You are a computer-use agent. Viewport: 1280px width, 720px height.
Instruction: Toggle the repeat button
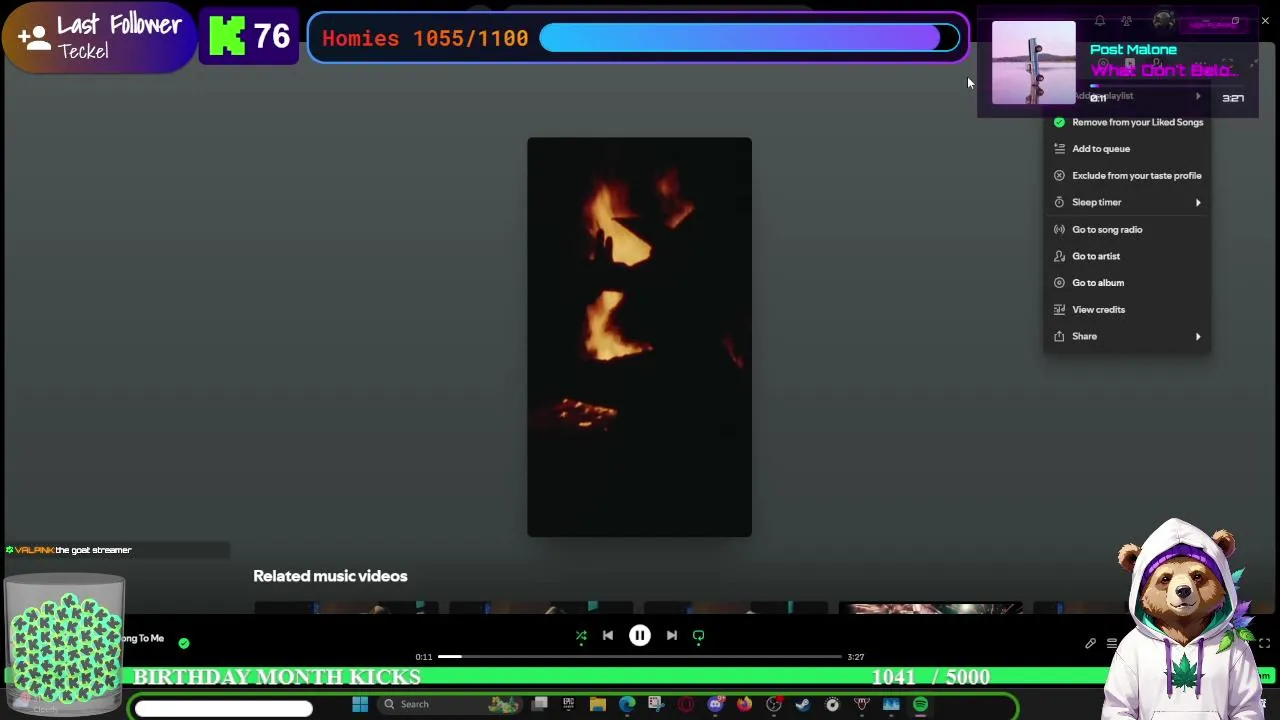[699, 636]
